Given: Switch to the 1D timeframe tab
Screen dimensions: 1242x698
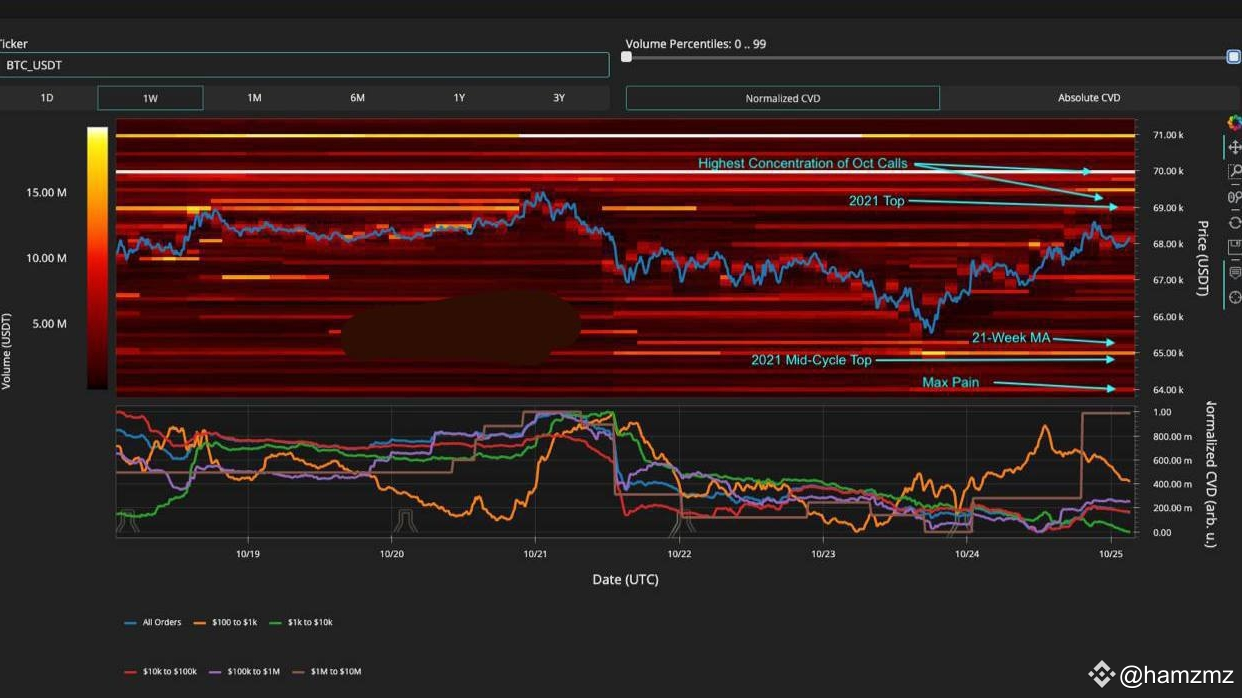Looking at the screenshot, I should (x=47, y=98).
